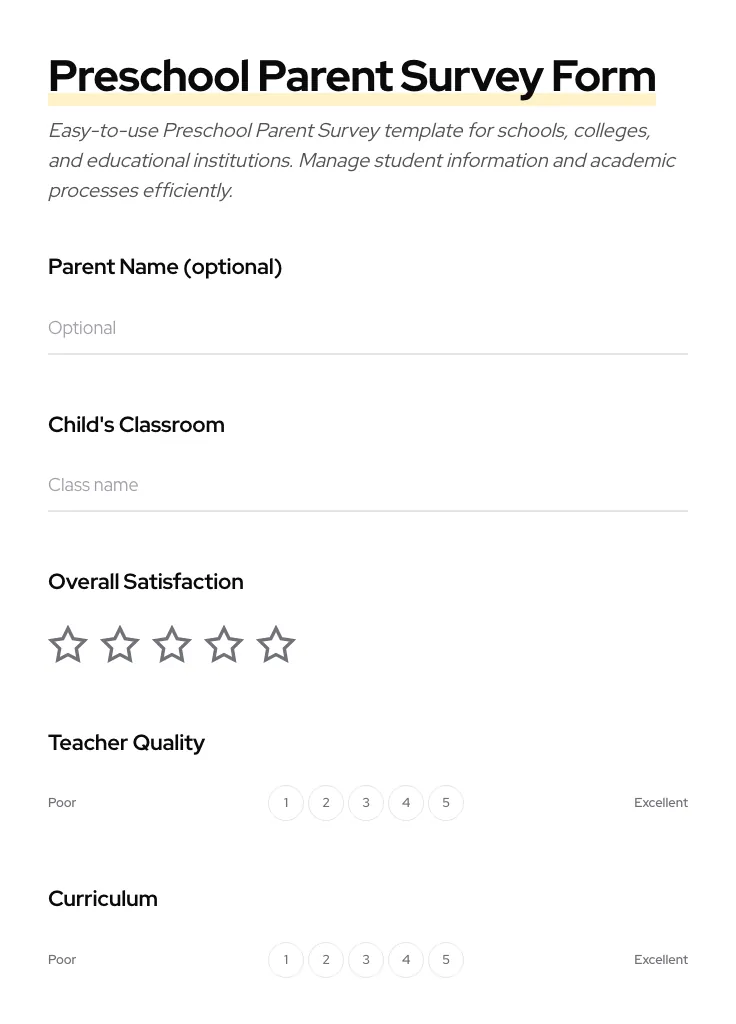The height and width of the screenshot is (1024, 736).
Task: Rate Curriculum as 1
Action: point(286,959)
